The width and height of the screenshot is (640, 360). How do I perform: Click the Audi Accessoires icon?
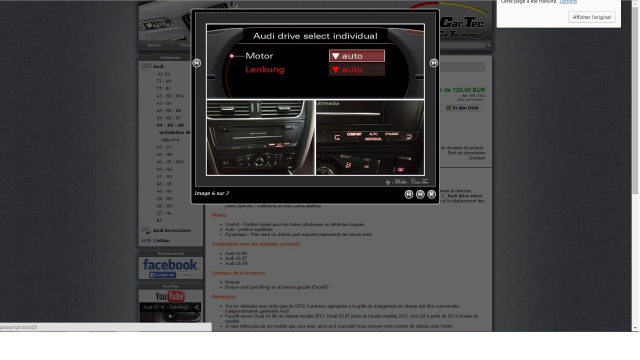[x=146, y=231]
